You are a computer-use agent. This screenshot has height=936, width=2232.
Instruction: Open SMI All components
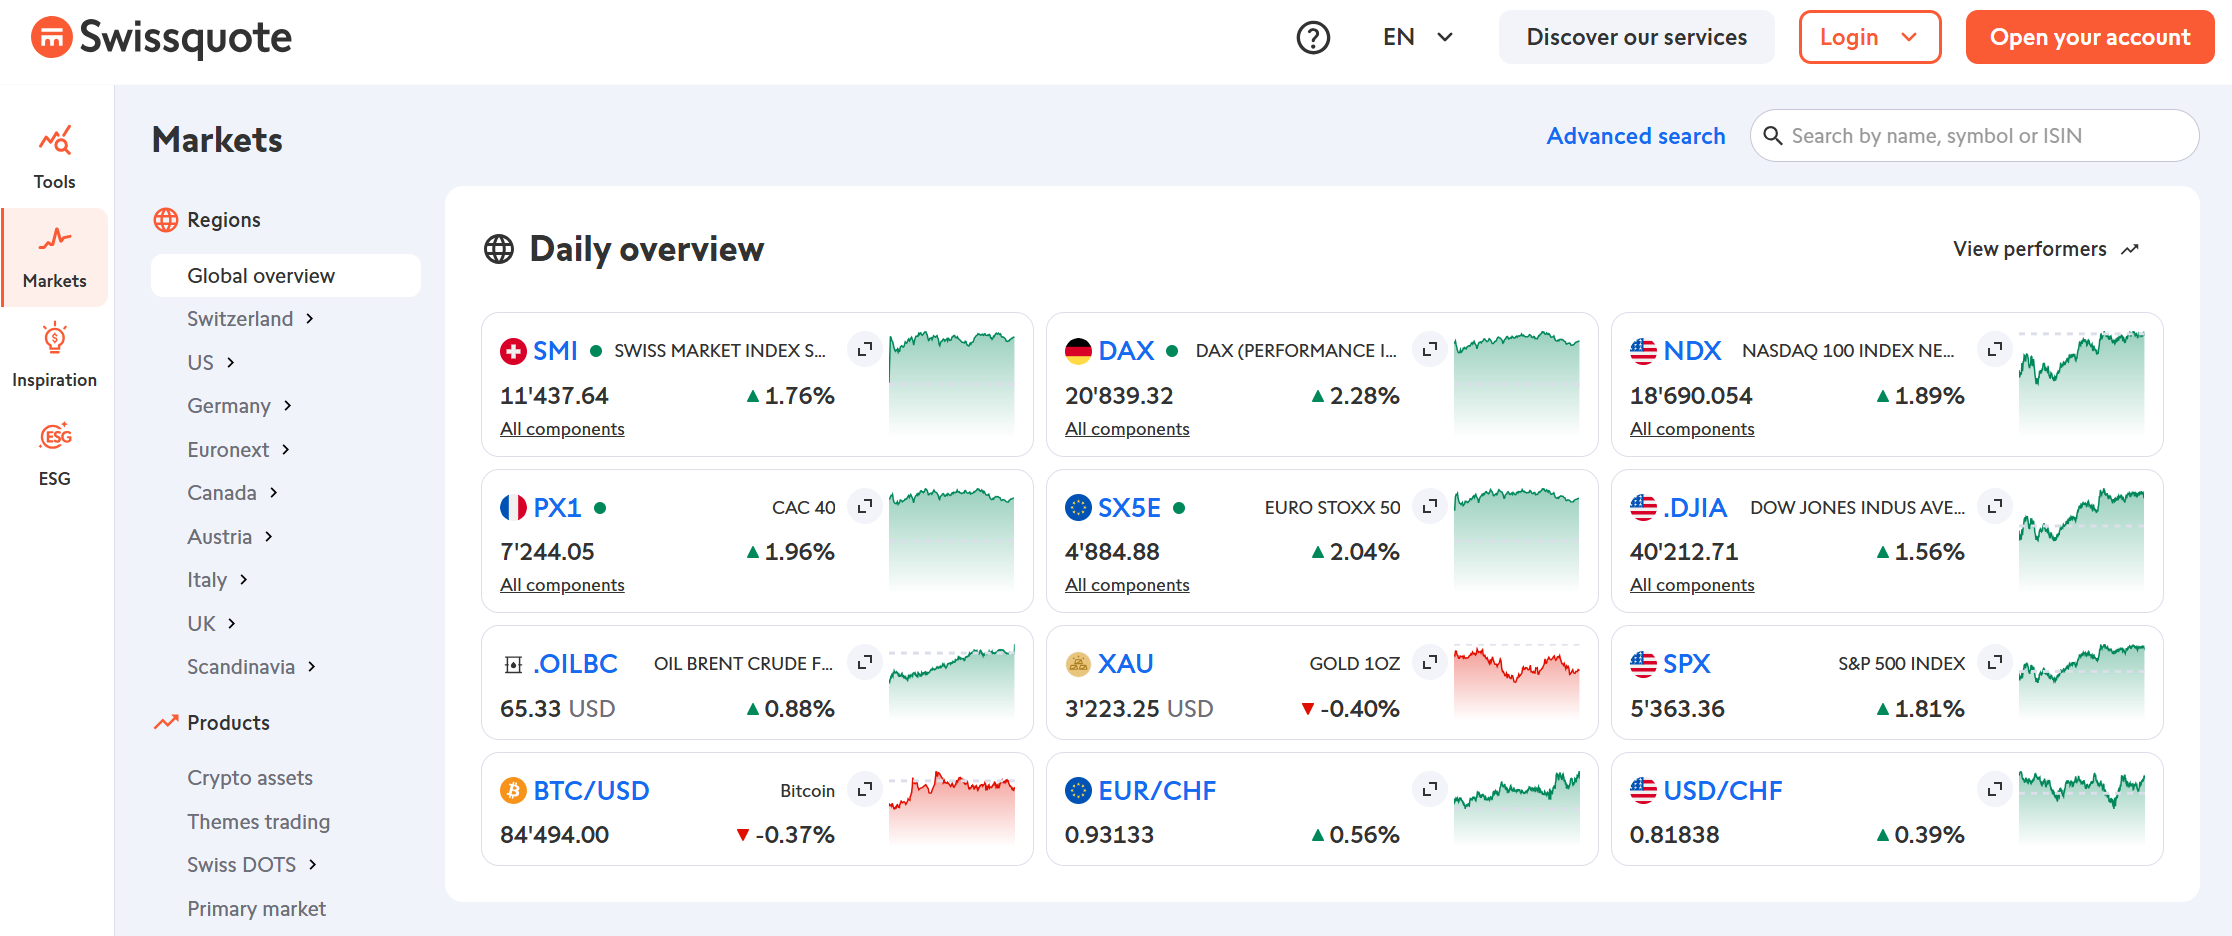562,429
